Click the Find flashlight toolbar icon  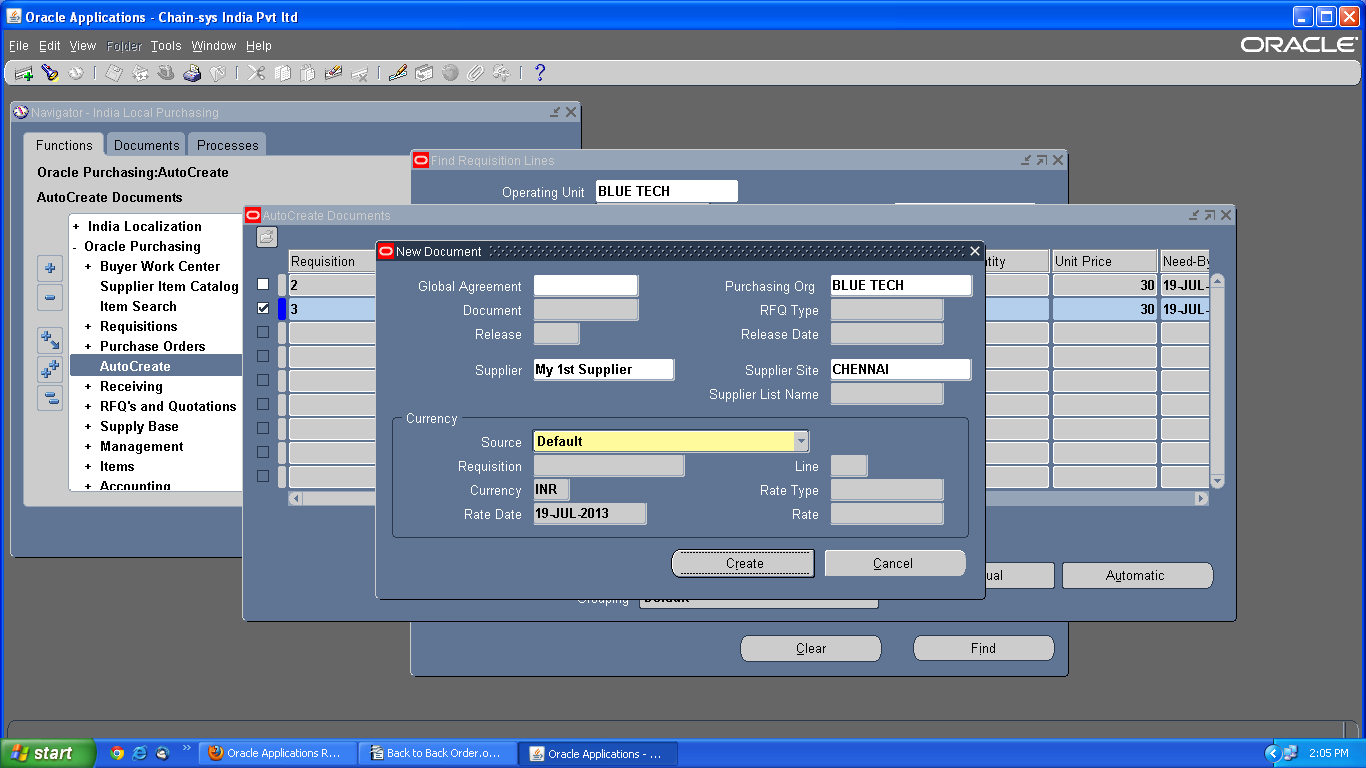point(50,73)
